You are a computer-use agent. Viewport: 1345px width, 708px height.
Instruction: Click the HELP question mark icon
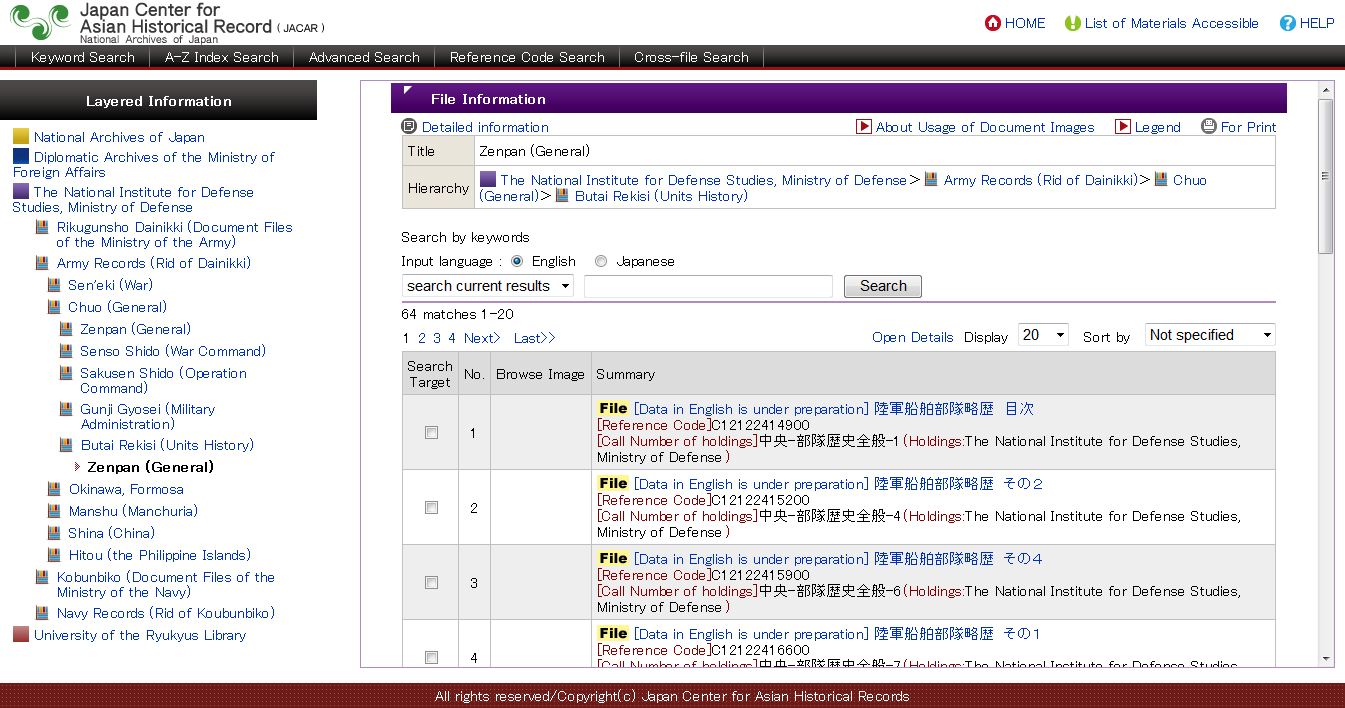[1288, 23]
